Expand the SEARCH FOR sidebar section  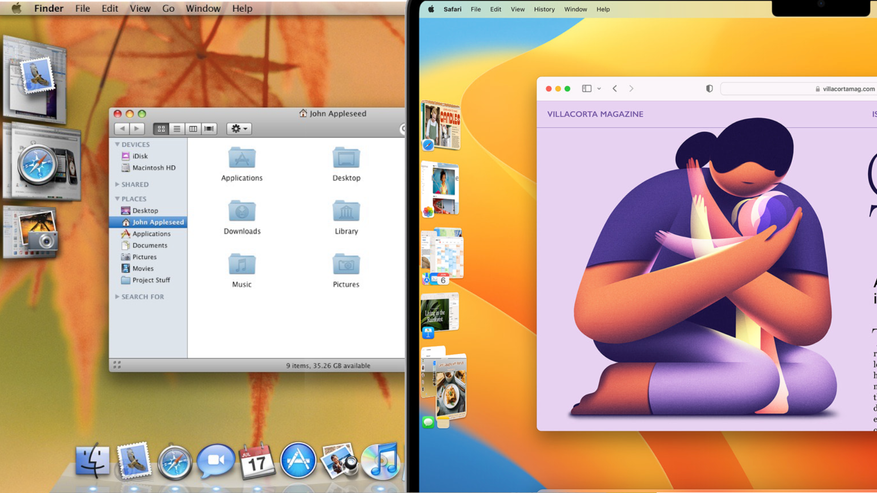[x=117, y=297]
